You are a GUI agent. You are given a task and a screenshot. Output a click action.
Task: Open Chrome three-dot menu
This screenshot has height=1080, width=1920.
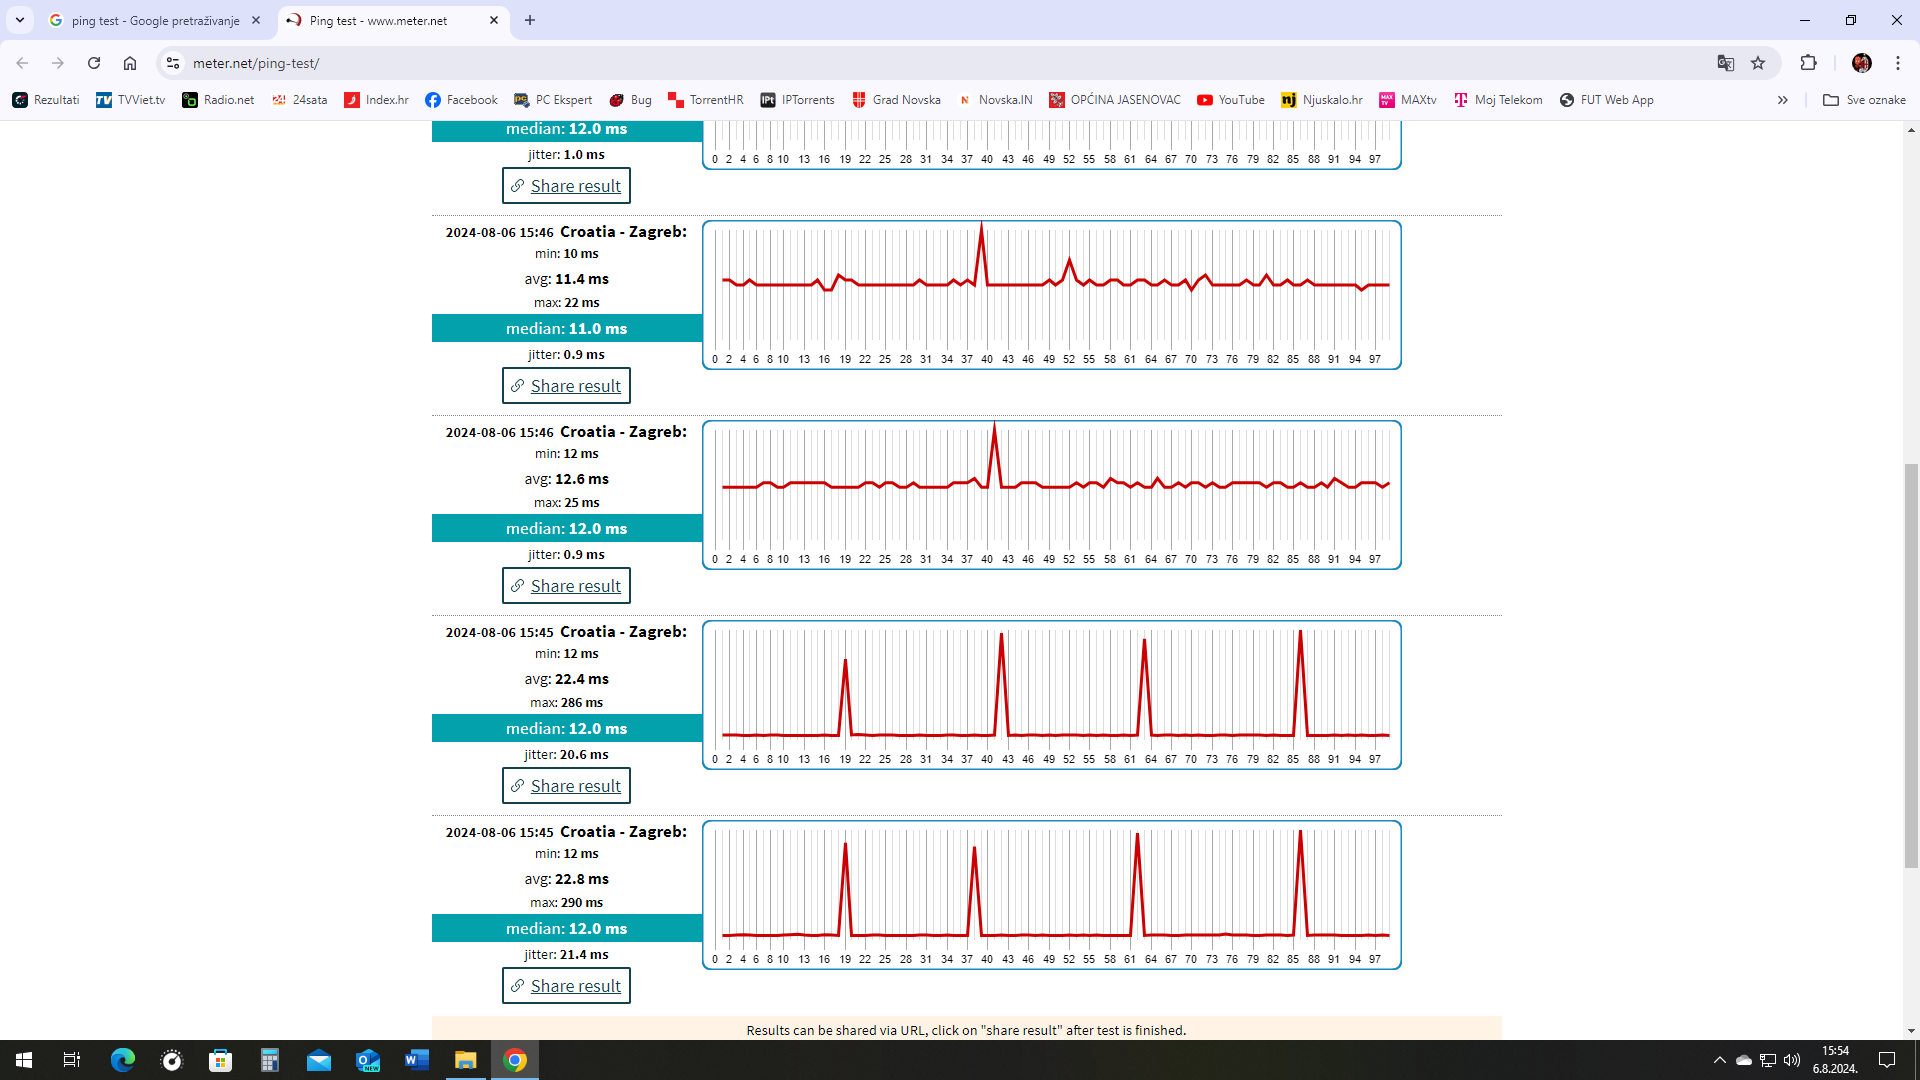tap(1898, 63)
